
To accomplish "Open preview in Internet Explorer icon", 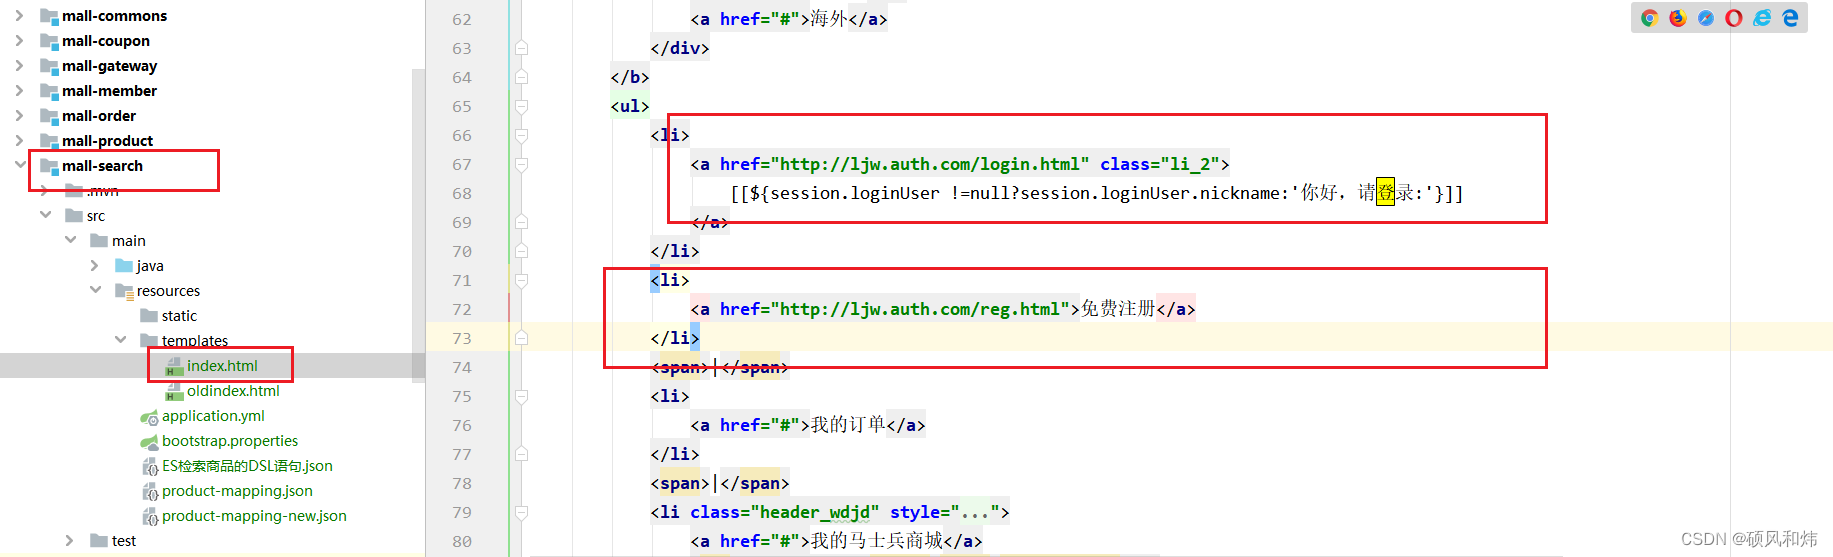I will tap(1762, 18).
